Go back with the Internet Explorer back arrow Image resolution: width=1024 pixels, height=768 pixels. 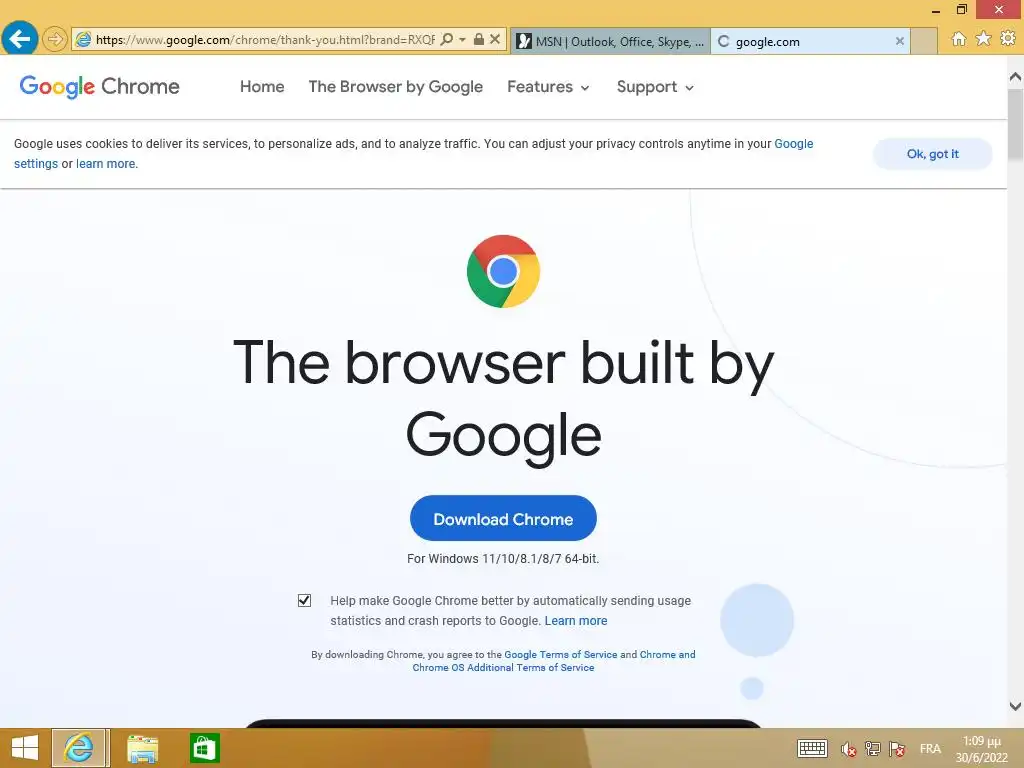[x=20, y=39]
